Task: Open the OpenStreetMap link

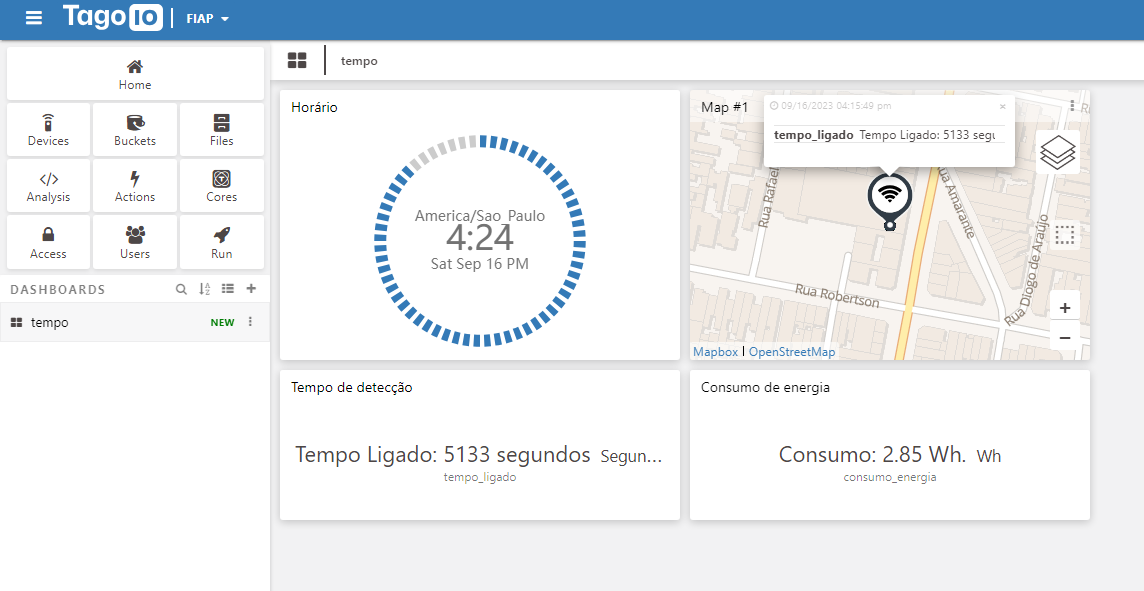Action: 792,351
